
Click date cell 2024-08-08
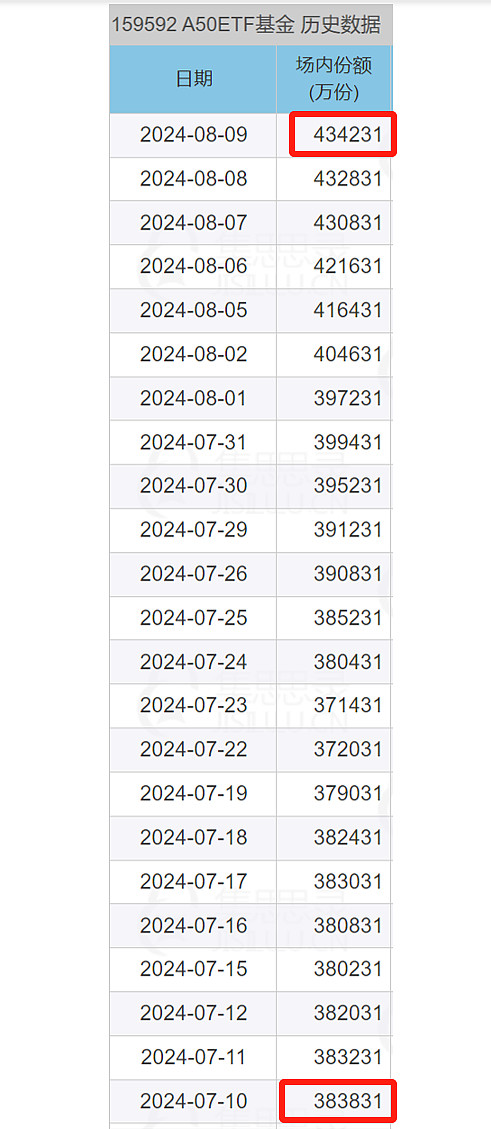[193, 179]
